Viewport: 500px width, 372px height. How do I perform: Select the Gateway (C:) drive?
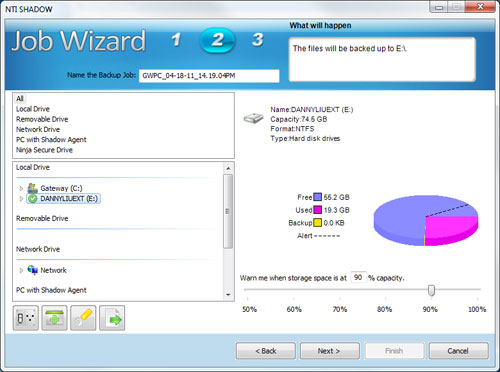click(61, 188)
